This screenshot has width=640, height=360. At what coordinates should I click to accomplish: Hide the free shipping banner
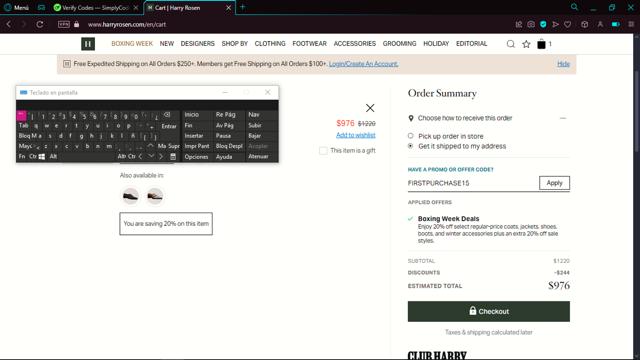click(563, 64)
